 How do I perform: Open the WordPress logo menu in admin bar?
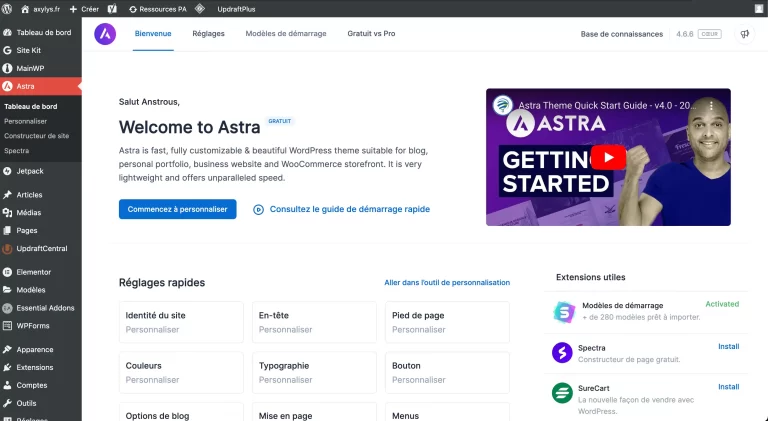pyautogui.click(x=7, y=9)
